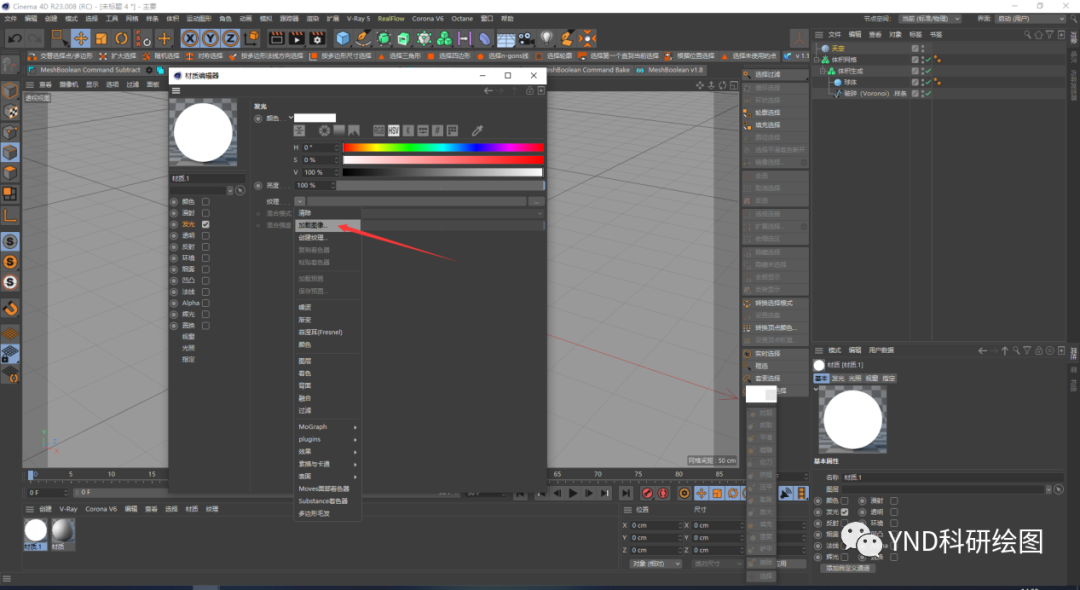Viewport: 1080px width, 590px height.
Task: Choose 菲涅耳(Fresnel) from texture menu
Action: point(328,332)
